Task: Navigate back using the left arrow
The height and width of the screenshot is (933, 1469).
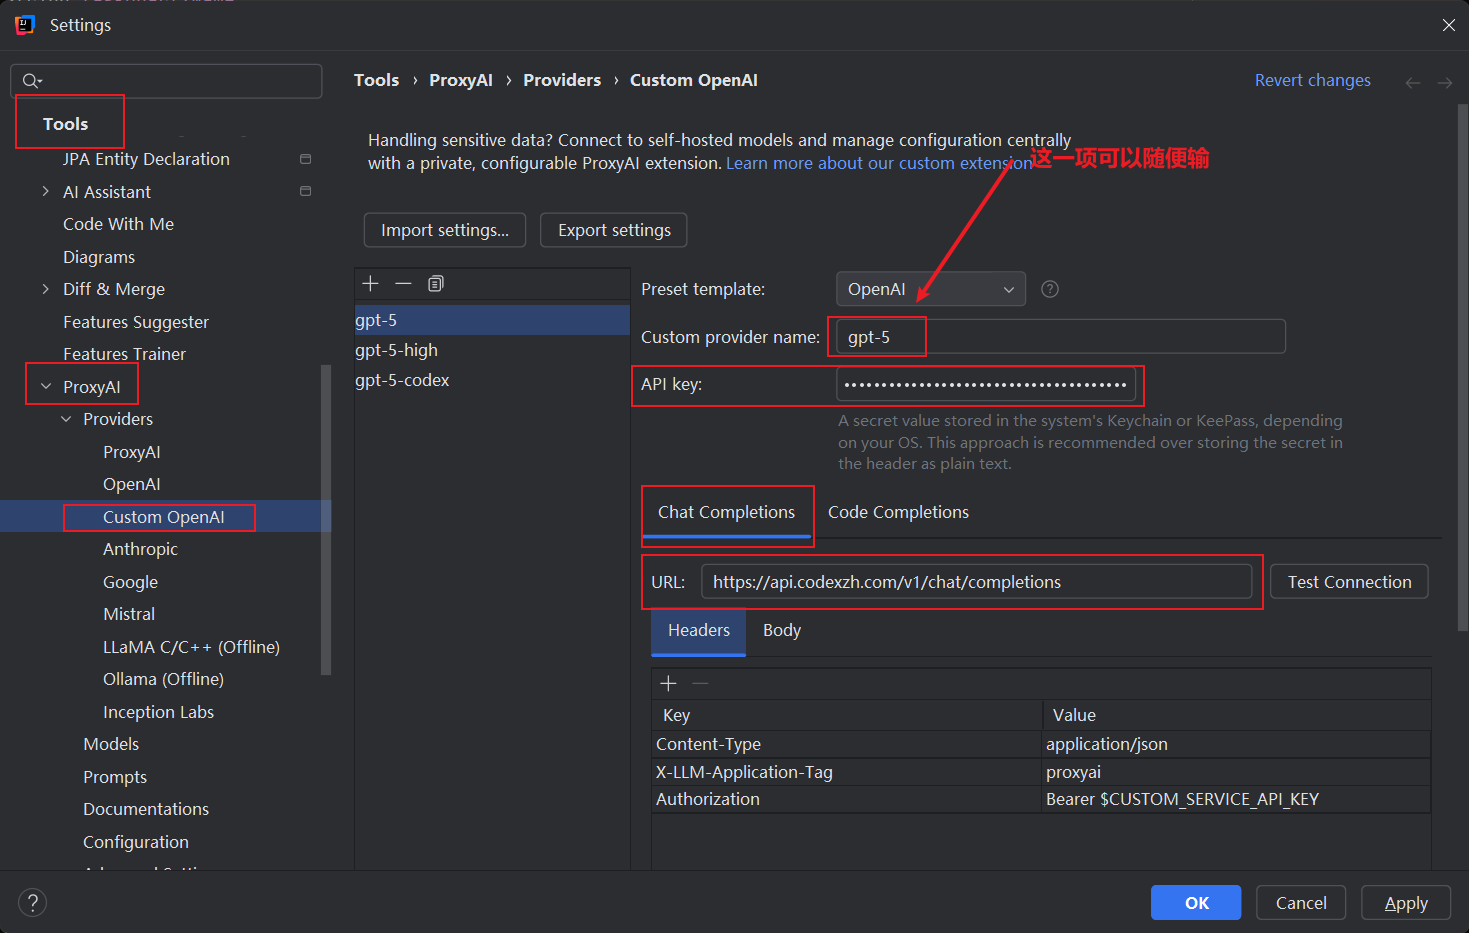Action: pos(1413,81)
